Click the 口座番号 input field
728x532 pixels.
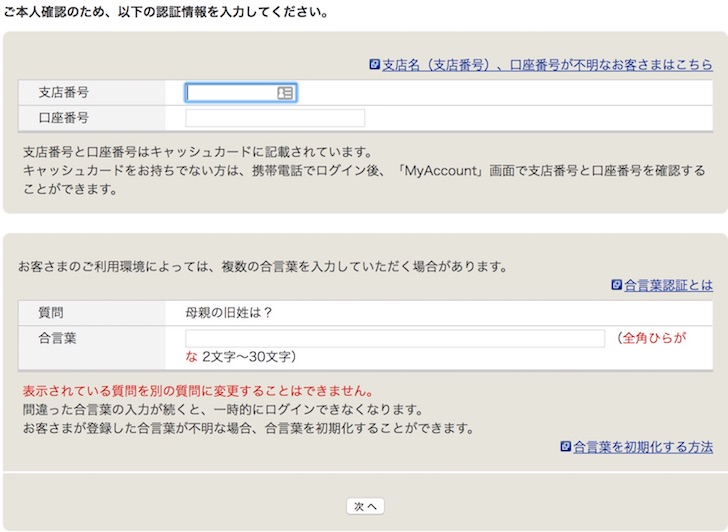click(x=275, y=118)
